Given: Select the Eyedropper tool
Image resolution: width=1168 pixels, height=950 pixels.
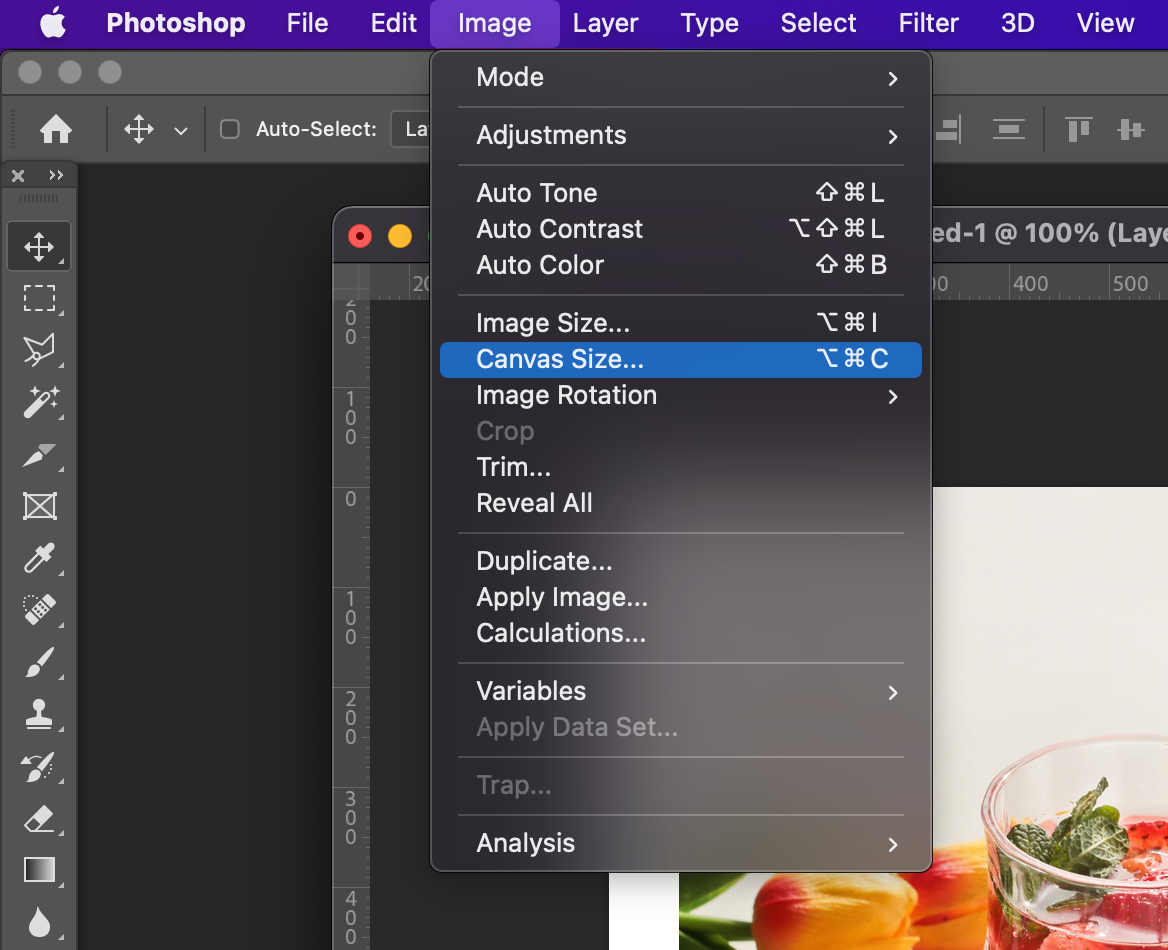Looking at the screenshot, I should click(x=39, y=557).
